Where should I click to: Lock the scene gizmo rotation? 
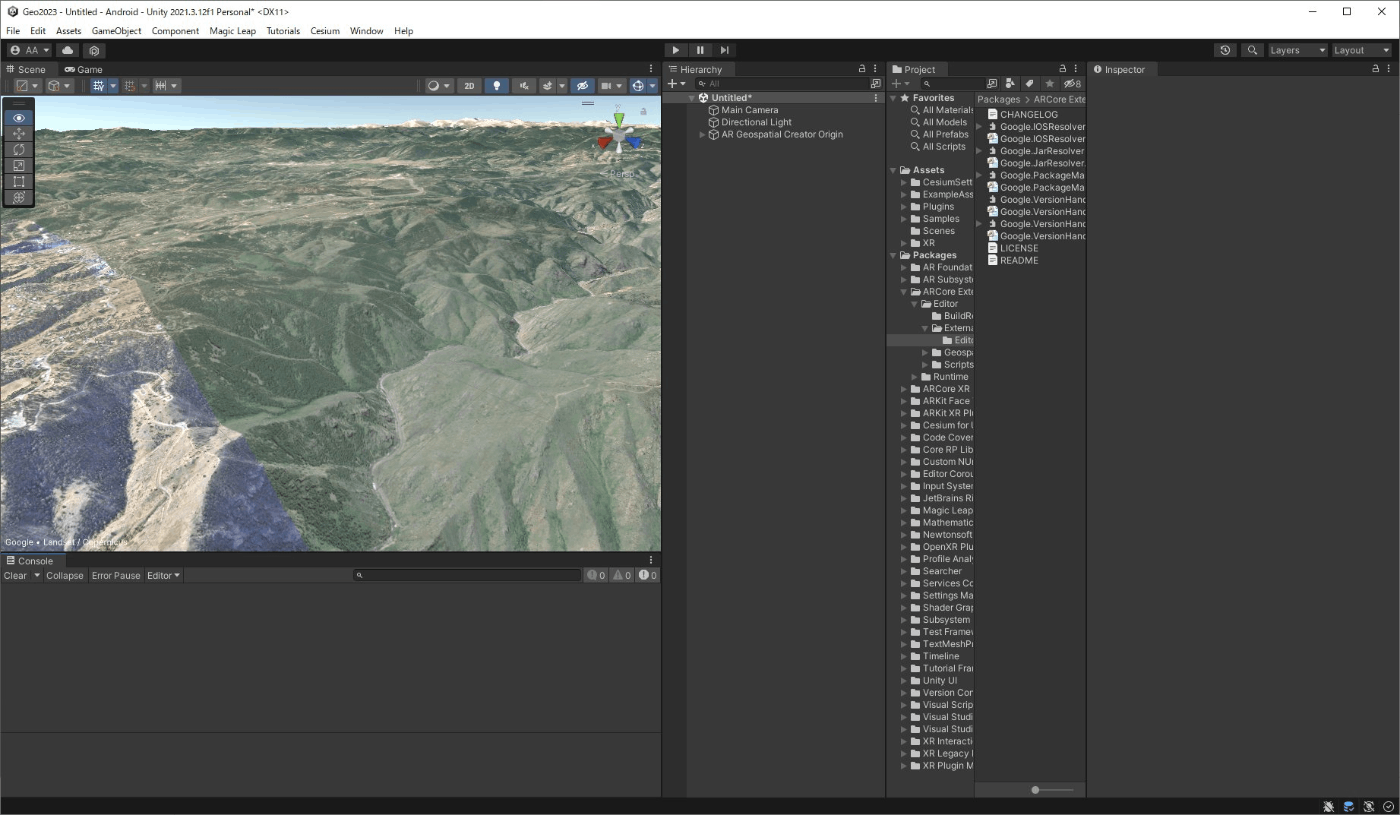[642, 111]
